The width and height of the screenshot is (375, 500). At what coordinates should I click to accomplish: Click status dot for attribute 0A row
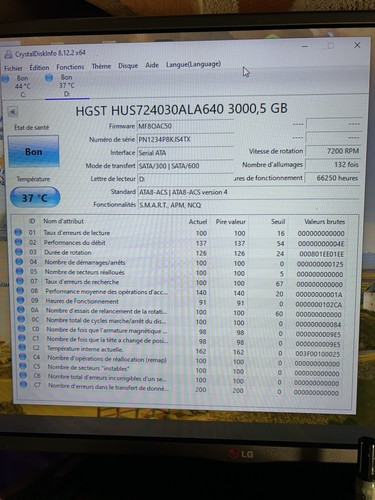(21, 309)
